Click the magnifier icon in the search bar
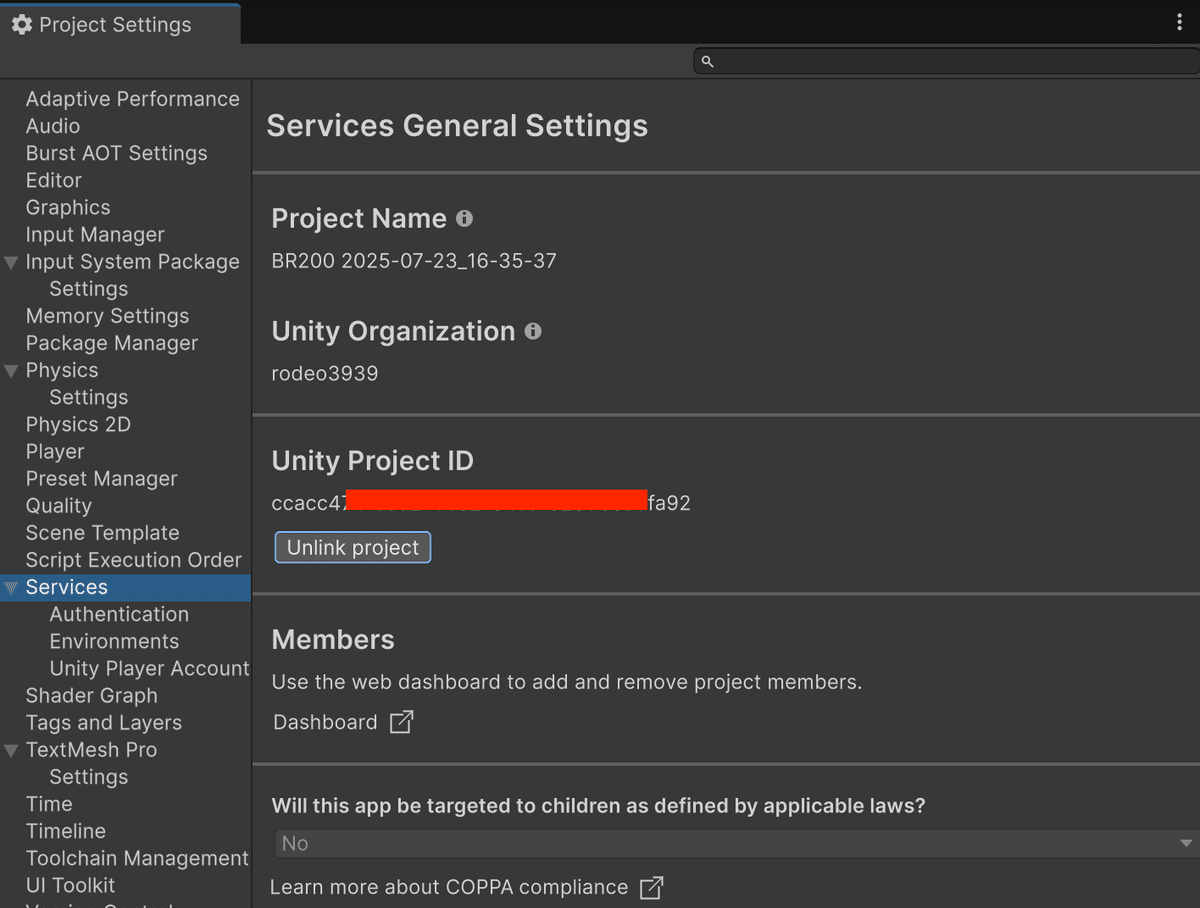Image resolution: width=1200 pixels, height=908 pixels. coord(707,61)
